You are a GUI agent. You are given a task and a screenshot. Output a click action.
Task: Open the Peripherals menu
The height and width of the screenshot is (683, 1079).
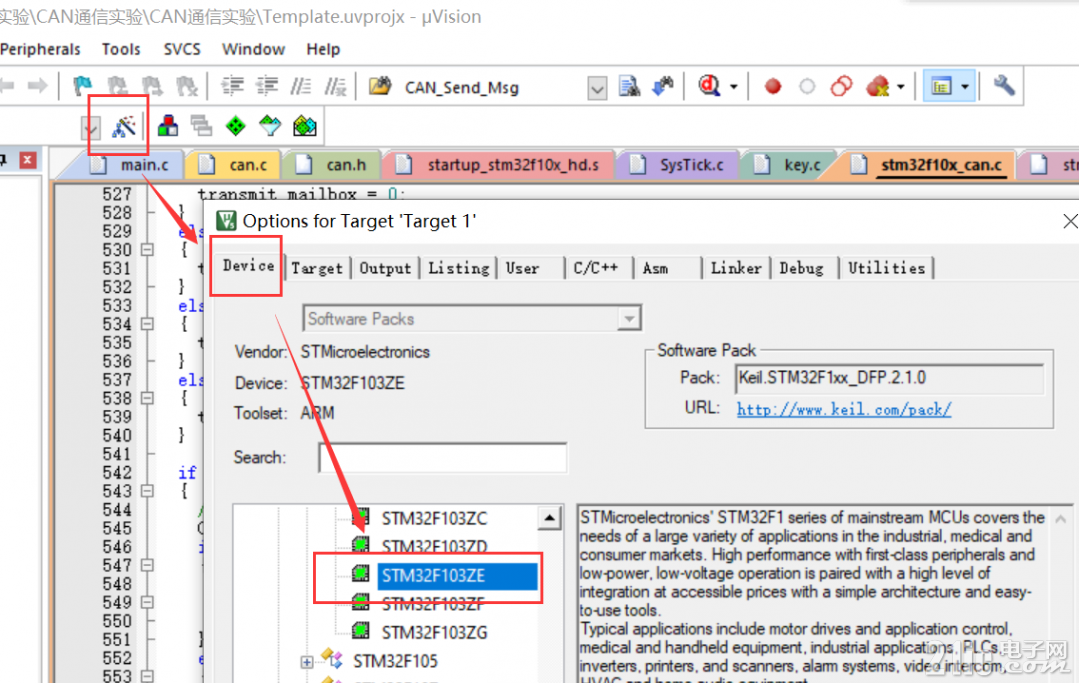(x=41, y=50)
